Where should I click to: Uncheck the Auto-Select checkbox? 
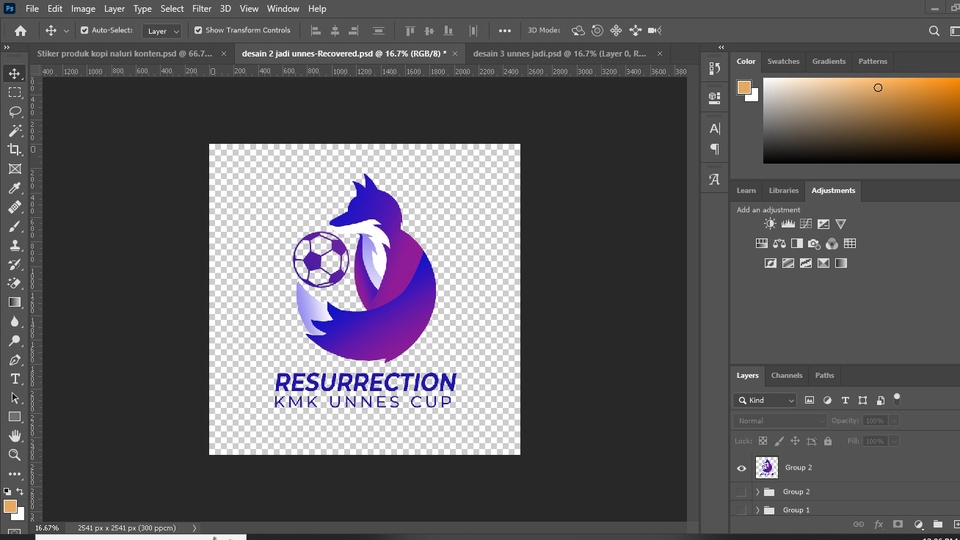84,31
